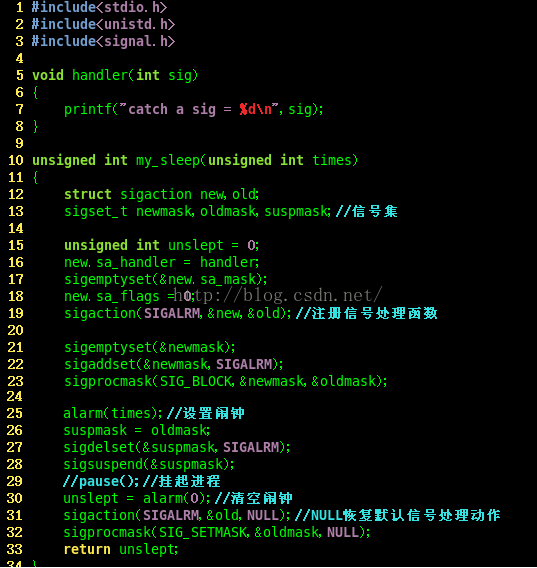Click the opening brace on line 6
This screenshot has height=568, width=537.
35,92
